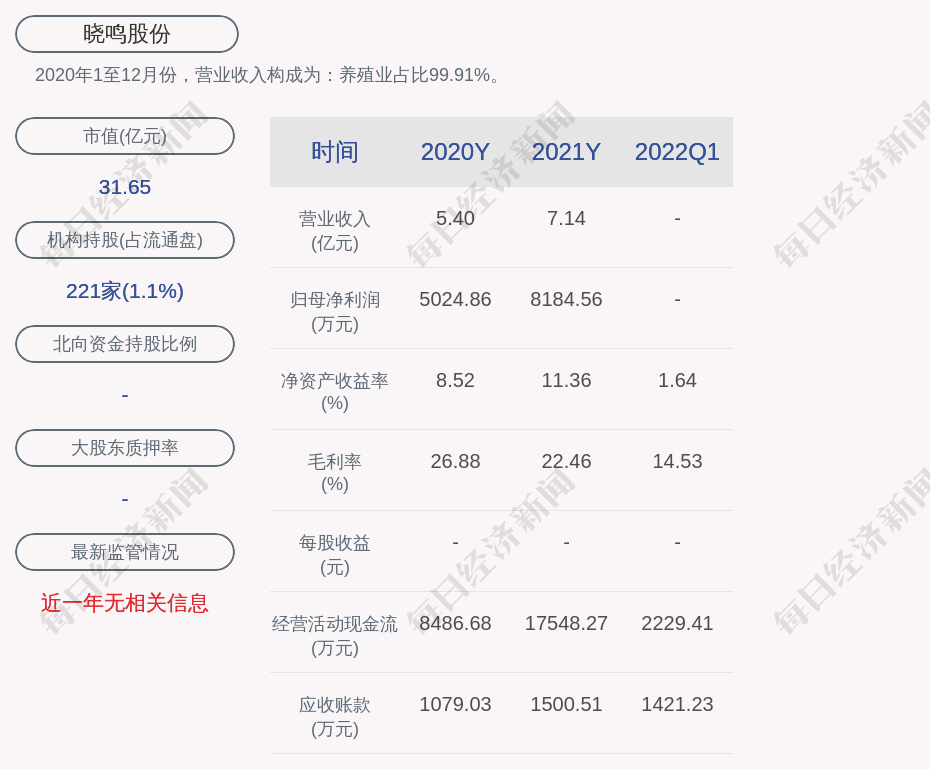Click the 晓鸣股份 company name pill
Image resolution: width=930 pixels, height=769 pixels.
(127, 34)
